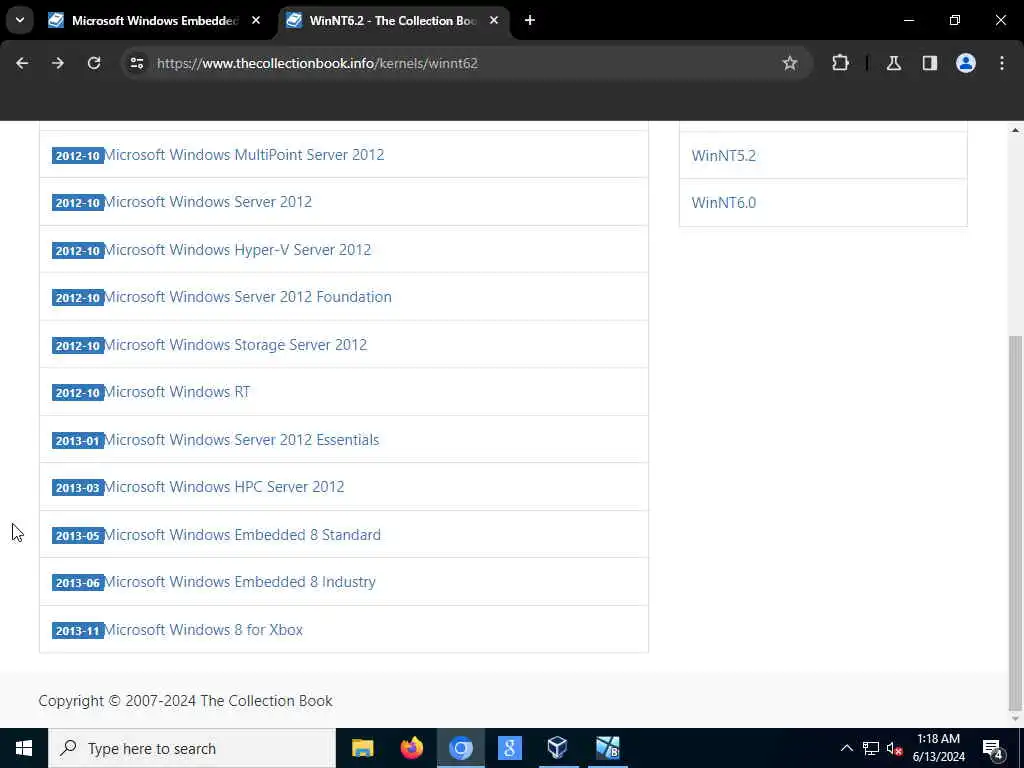This screenshot has width=1024, height=768.
Task: Open File Explorer from the taskbar
Action: pyautogui.click(x=362, y=748)
